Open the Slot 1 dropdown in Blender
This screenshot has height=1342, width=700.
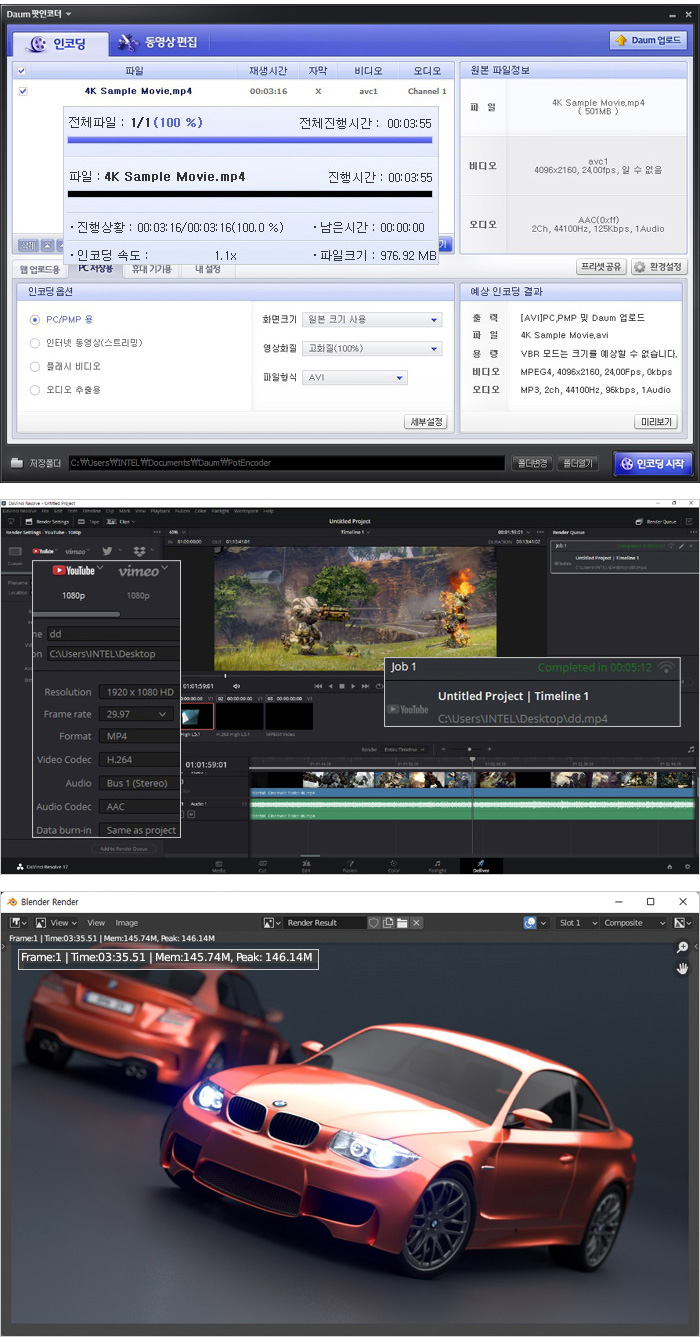click(x=579, y=923)
